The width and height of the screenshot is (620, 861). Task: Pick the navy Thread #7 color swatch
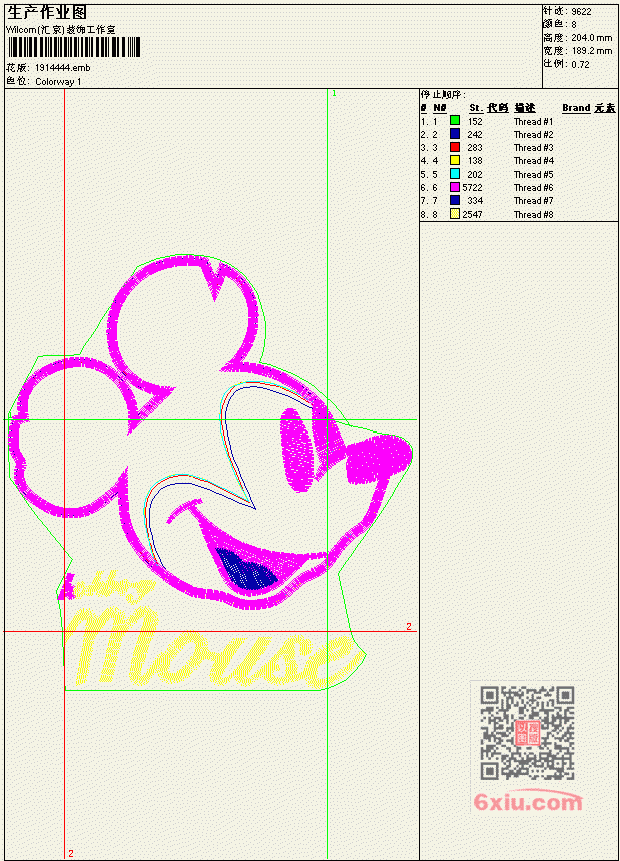[x=455, y=200]
